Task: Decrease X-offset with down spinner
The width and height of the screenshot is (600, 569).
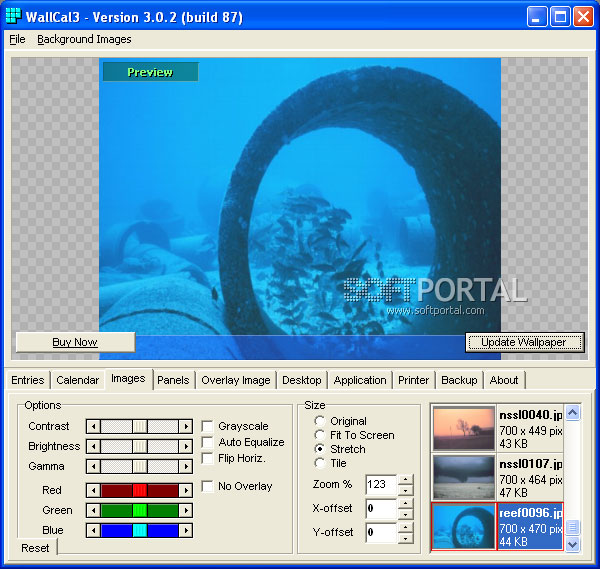Action: (406, 514)
